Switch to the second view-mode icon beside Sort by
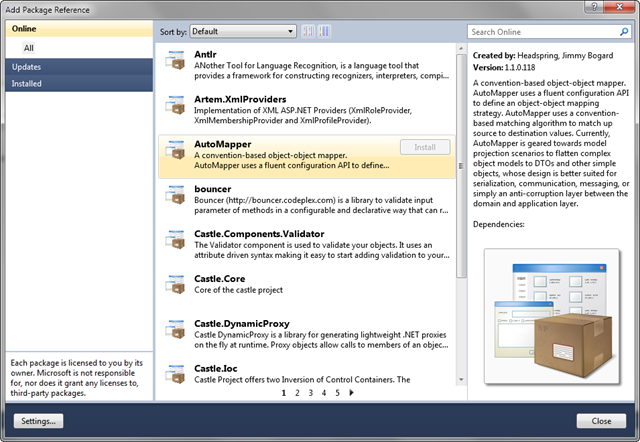Viewport: 640px width, 442px height. pyautogui.click(x=324, y=31)
